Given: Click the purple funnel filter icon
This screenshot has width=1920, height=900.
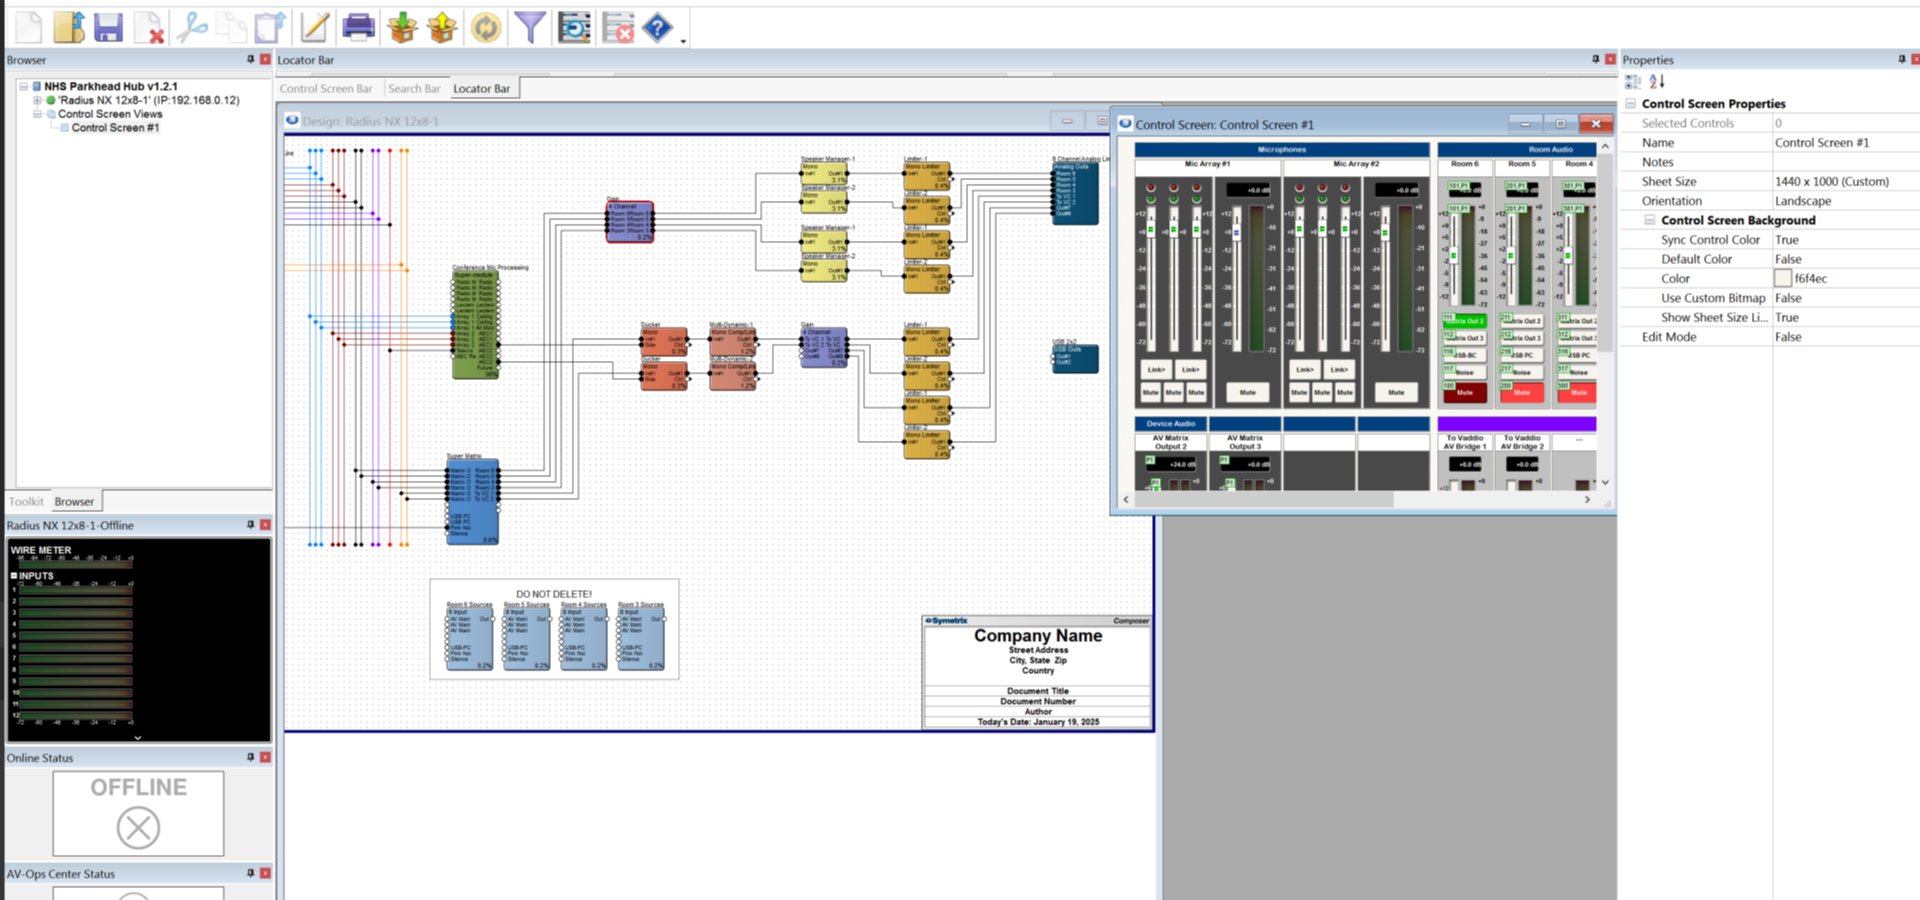Looking at the screenshot, I should pos(530,27).
